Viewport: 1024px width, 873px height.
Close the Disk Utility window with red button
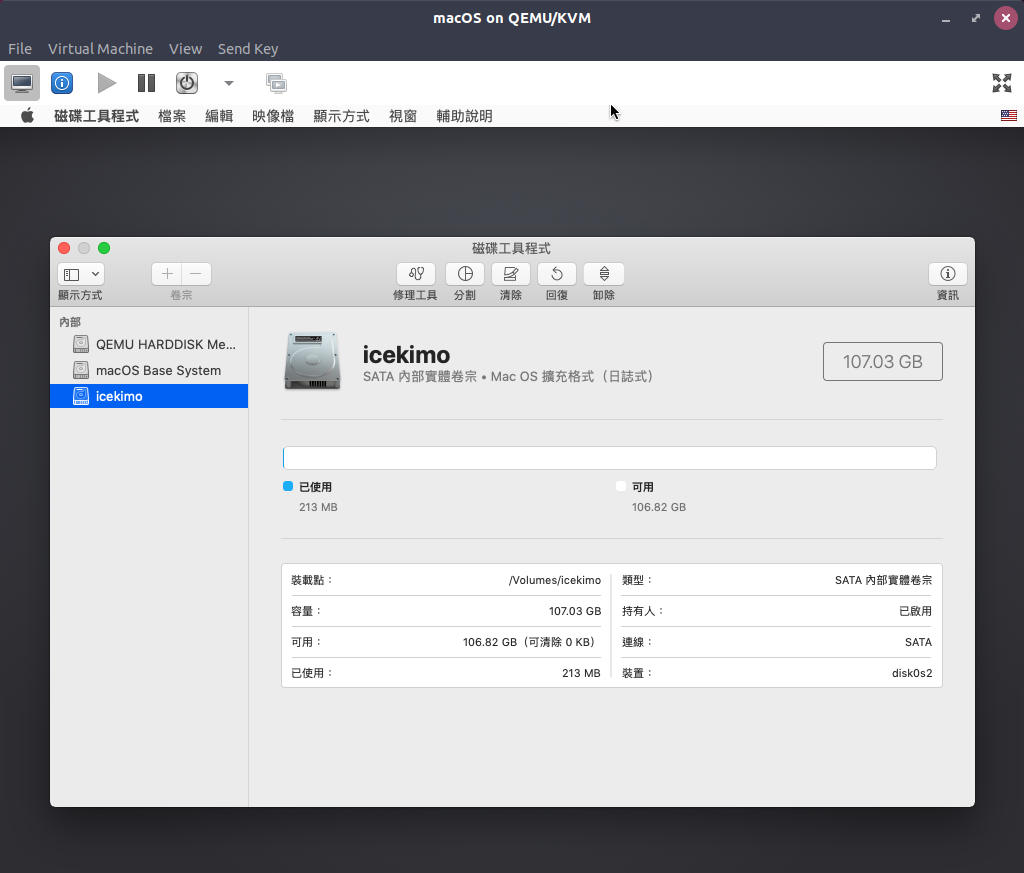pyautogui.click(x=64, y=248)
